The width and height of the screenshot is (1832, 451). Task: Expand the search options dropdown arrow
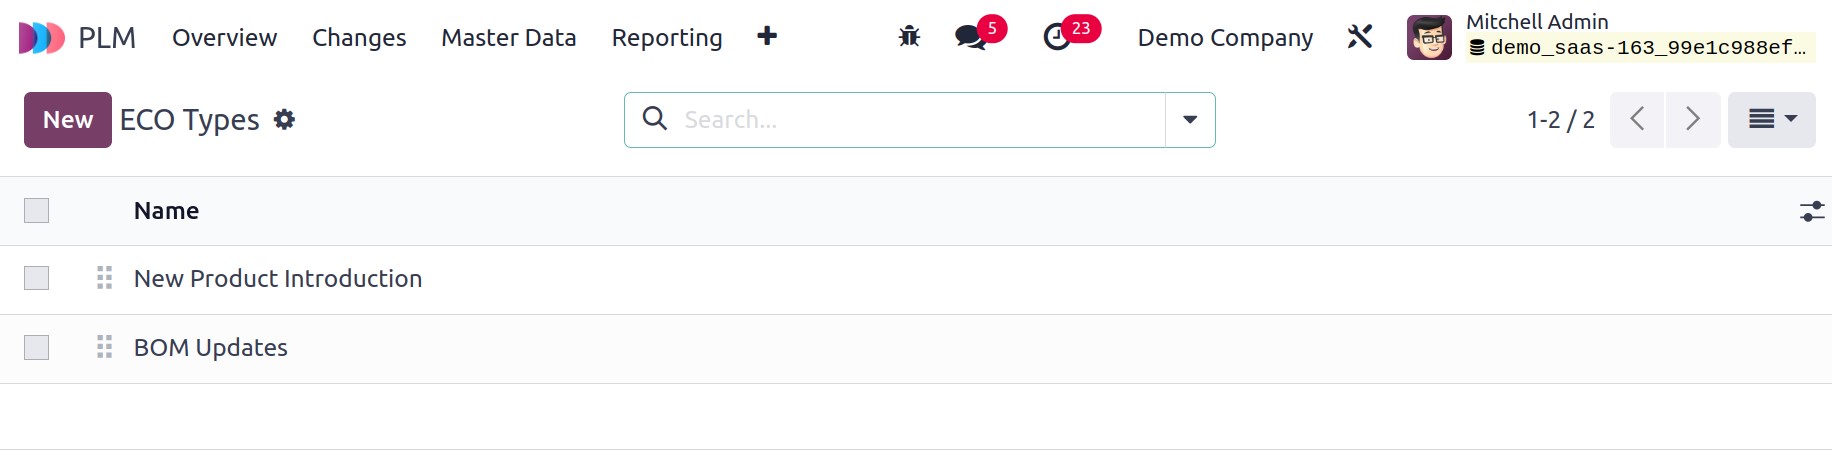point(1190,120)
